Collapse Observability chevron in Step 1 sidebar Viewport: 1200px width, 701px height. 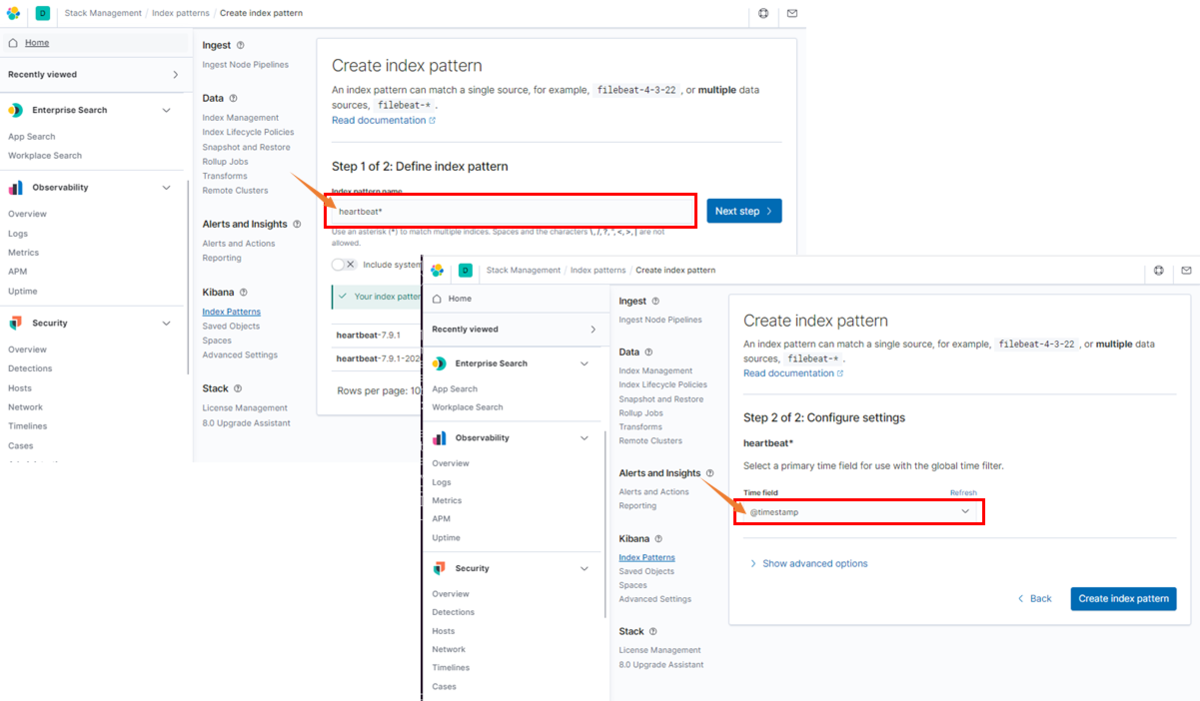point(166,187)
